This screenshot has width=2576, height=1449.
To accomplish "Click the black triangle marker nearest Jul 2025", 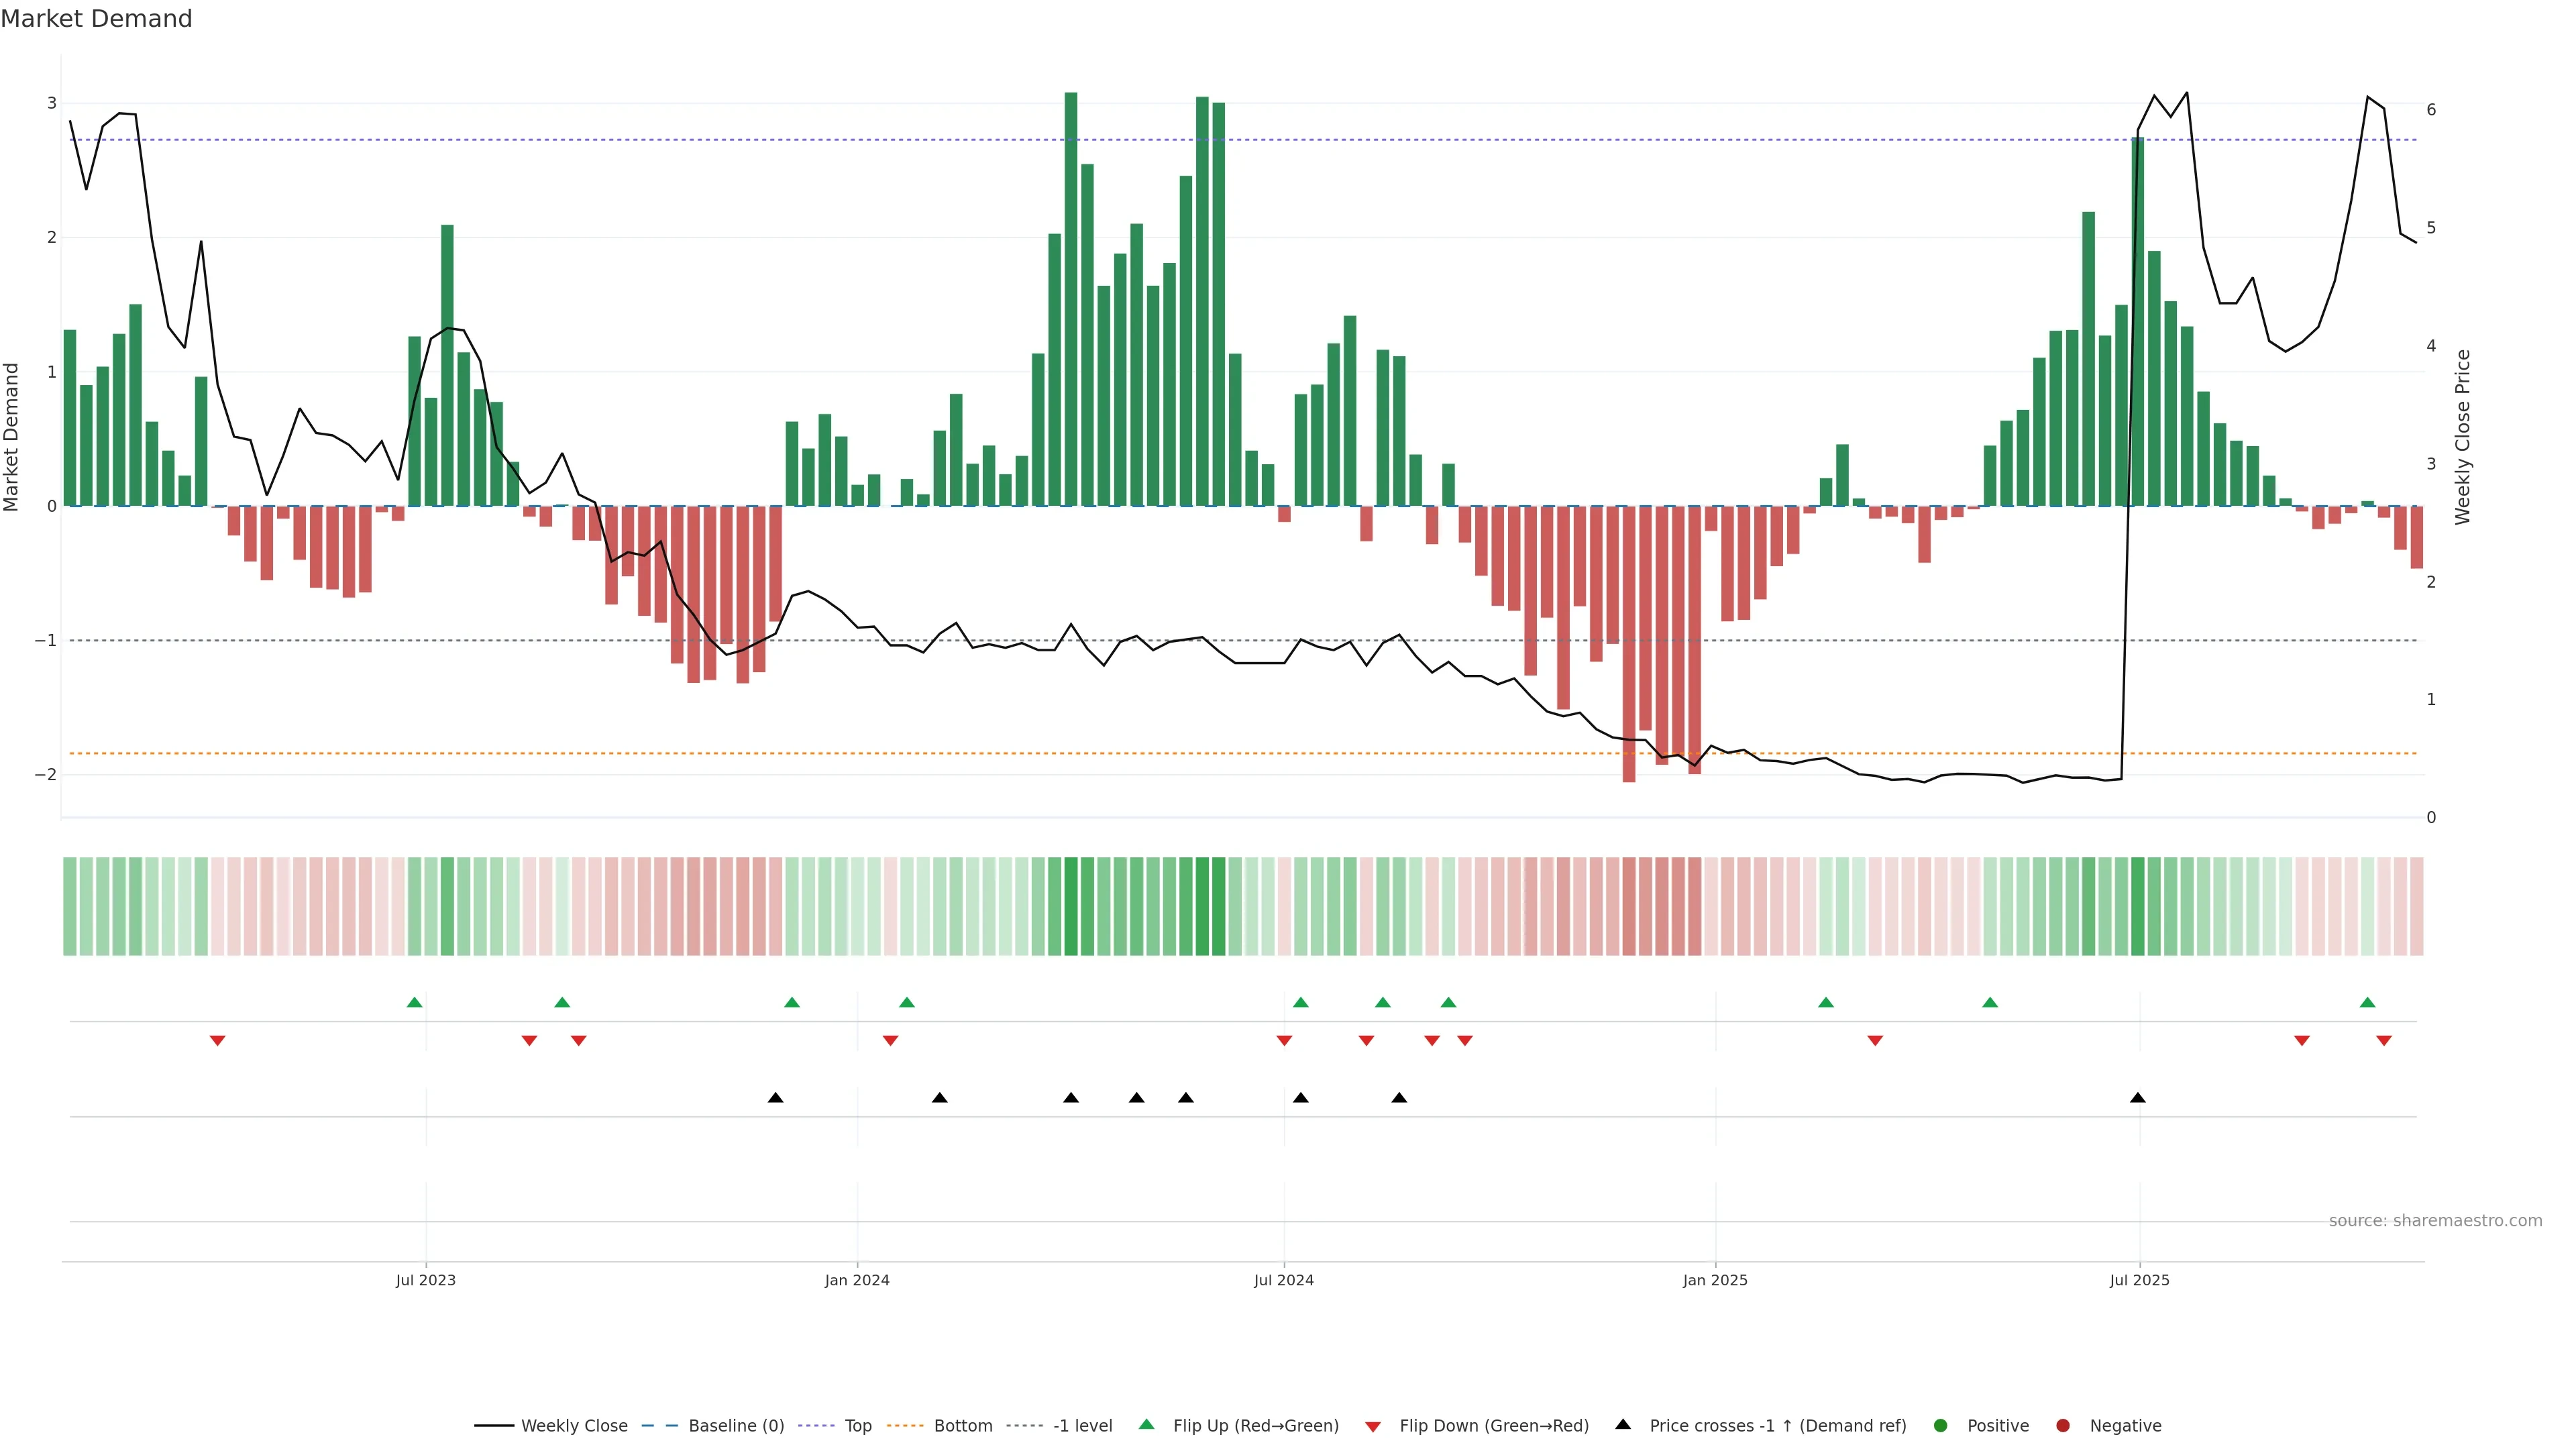I will 2138,1098.
